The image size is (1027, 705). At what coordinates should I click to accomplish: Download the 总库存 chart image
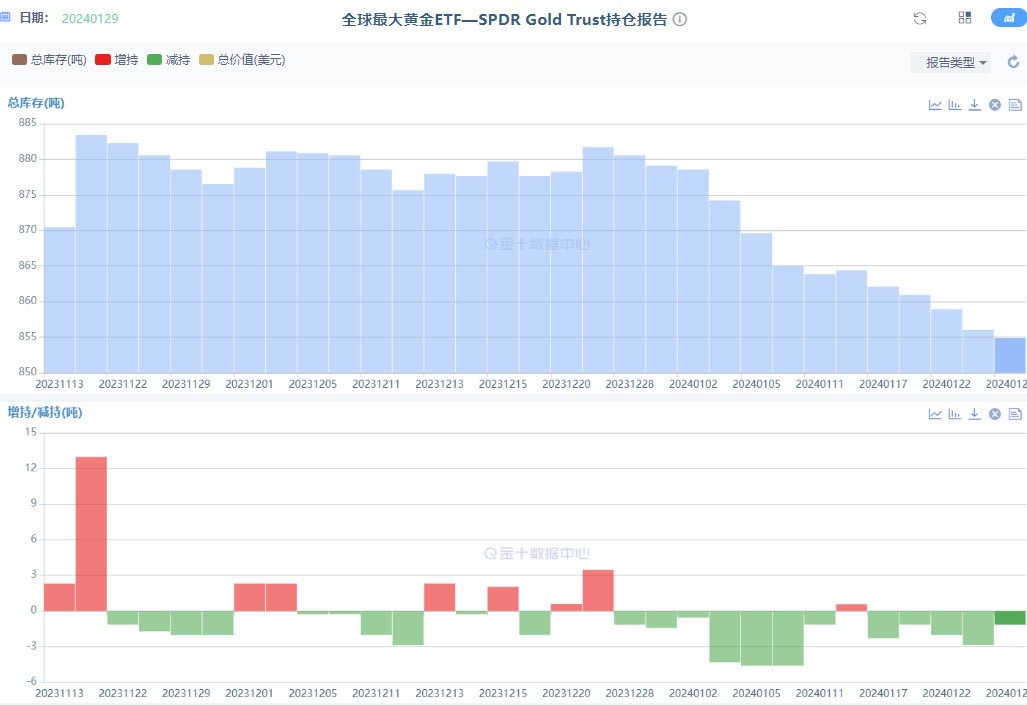coord(975,105)
